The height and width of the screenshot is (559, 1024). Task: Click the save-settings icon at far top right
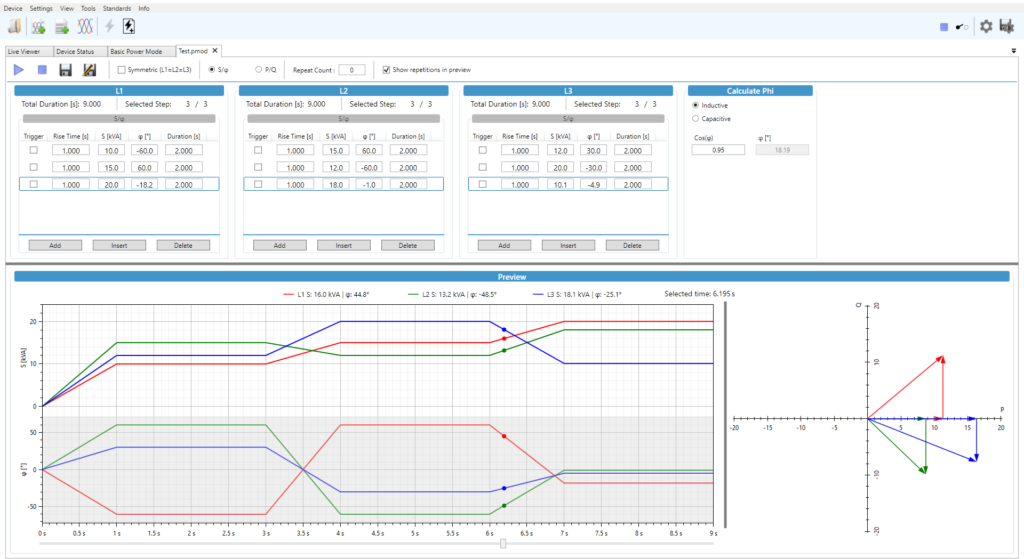(1007, 27)
